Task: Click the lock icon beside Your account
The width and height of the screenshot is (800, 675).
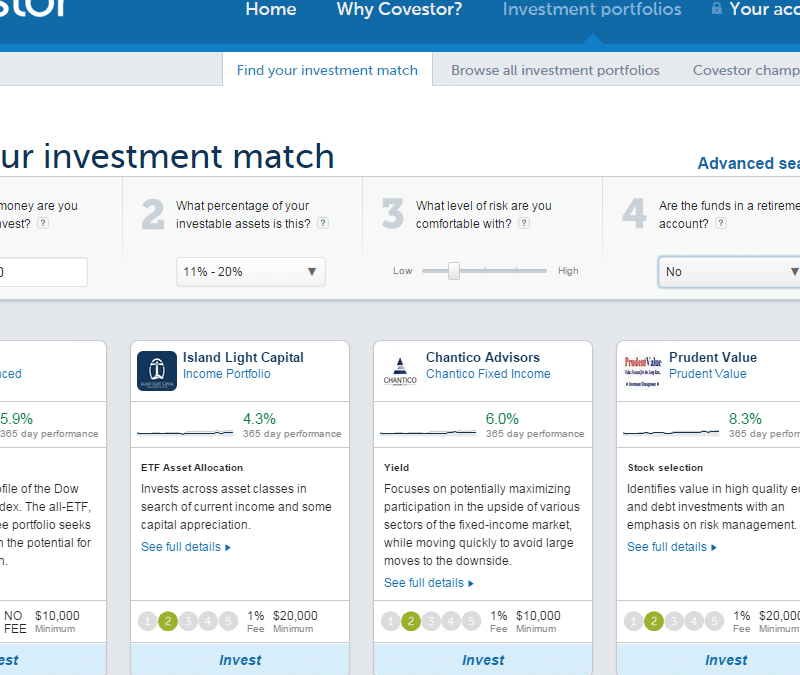Action: click(716, 9)
